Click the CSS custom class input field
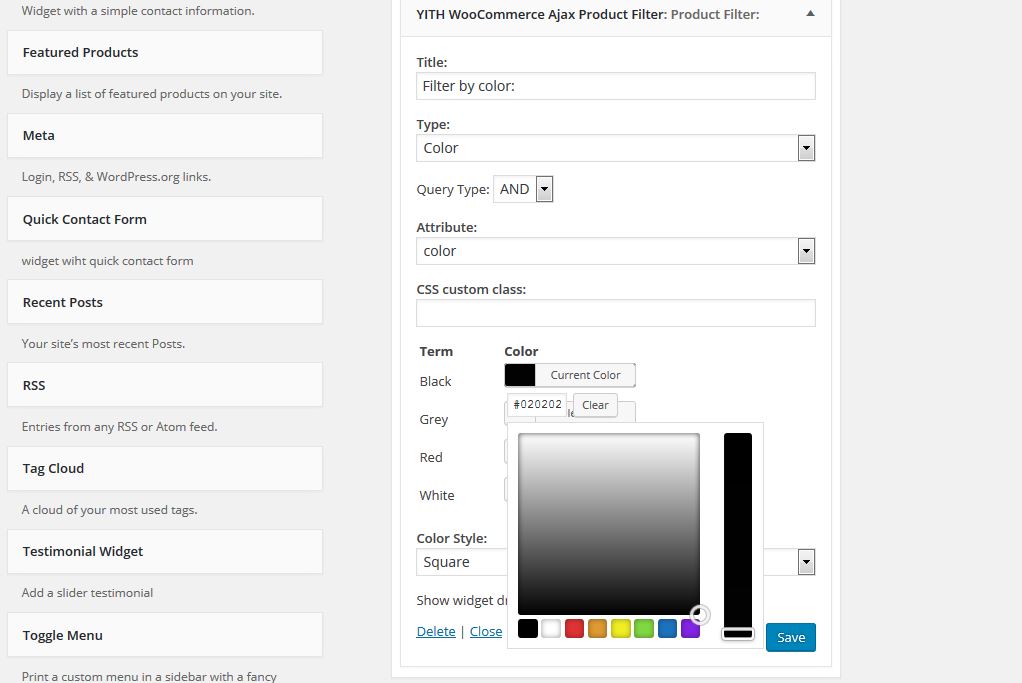The image size is (1022, 683). tap(615, 313)
